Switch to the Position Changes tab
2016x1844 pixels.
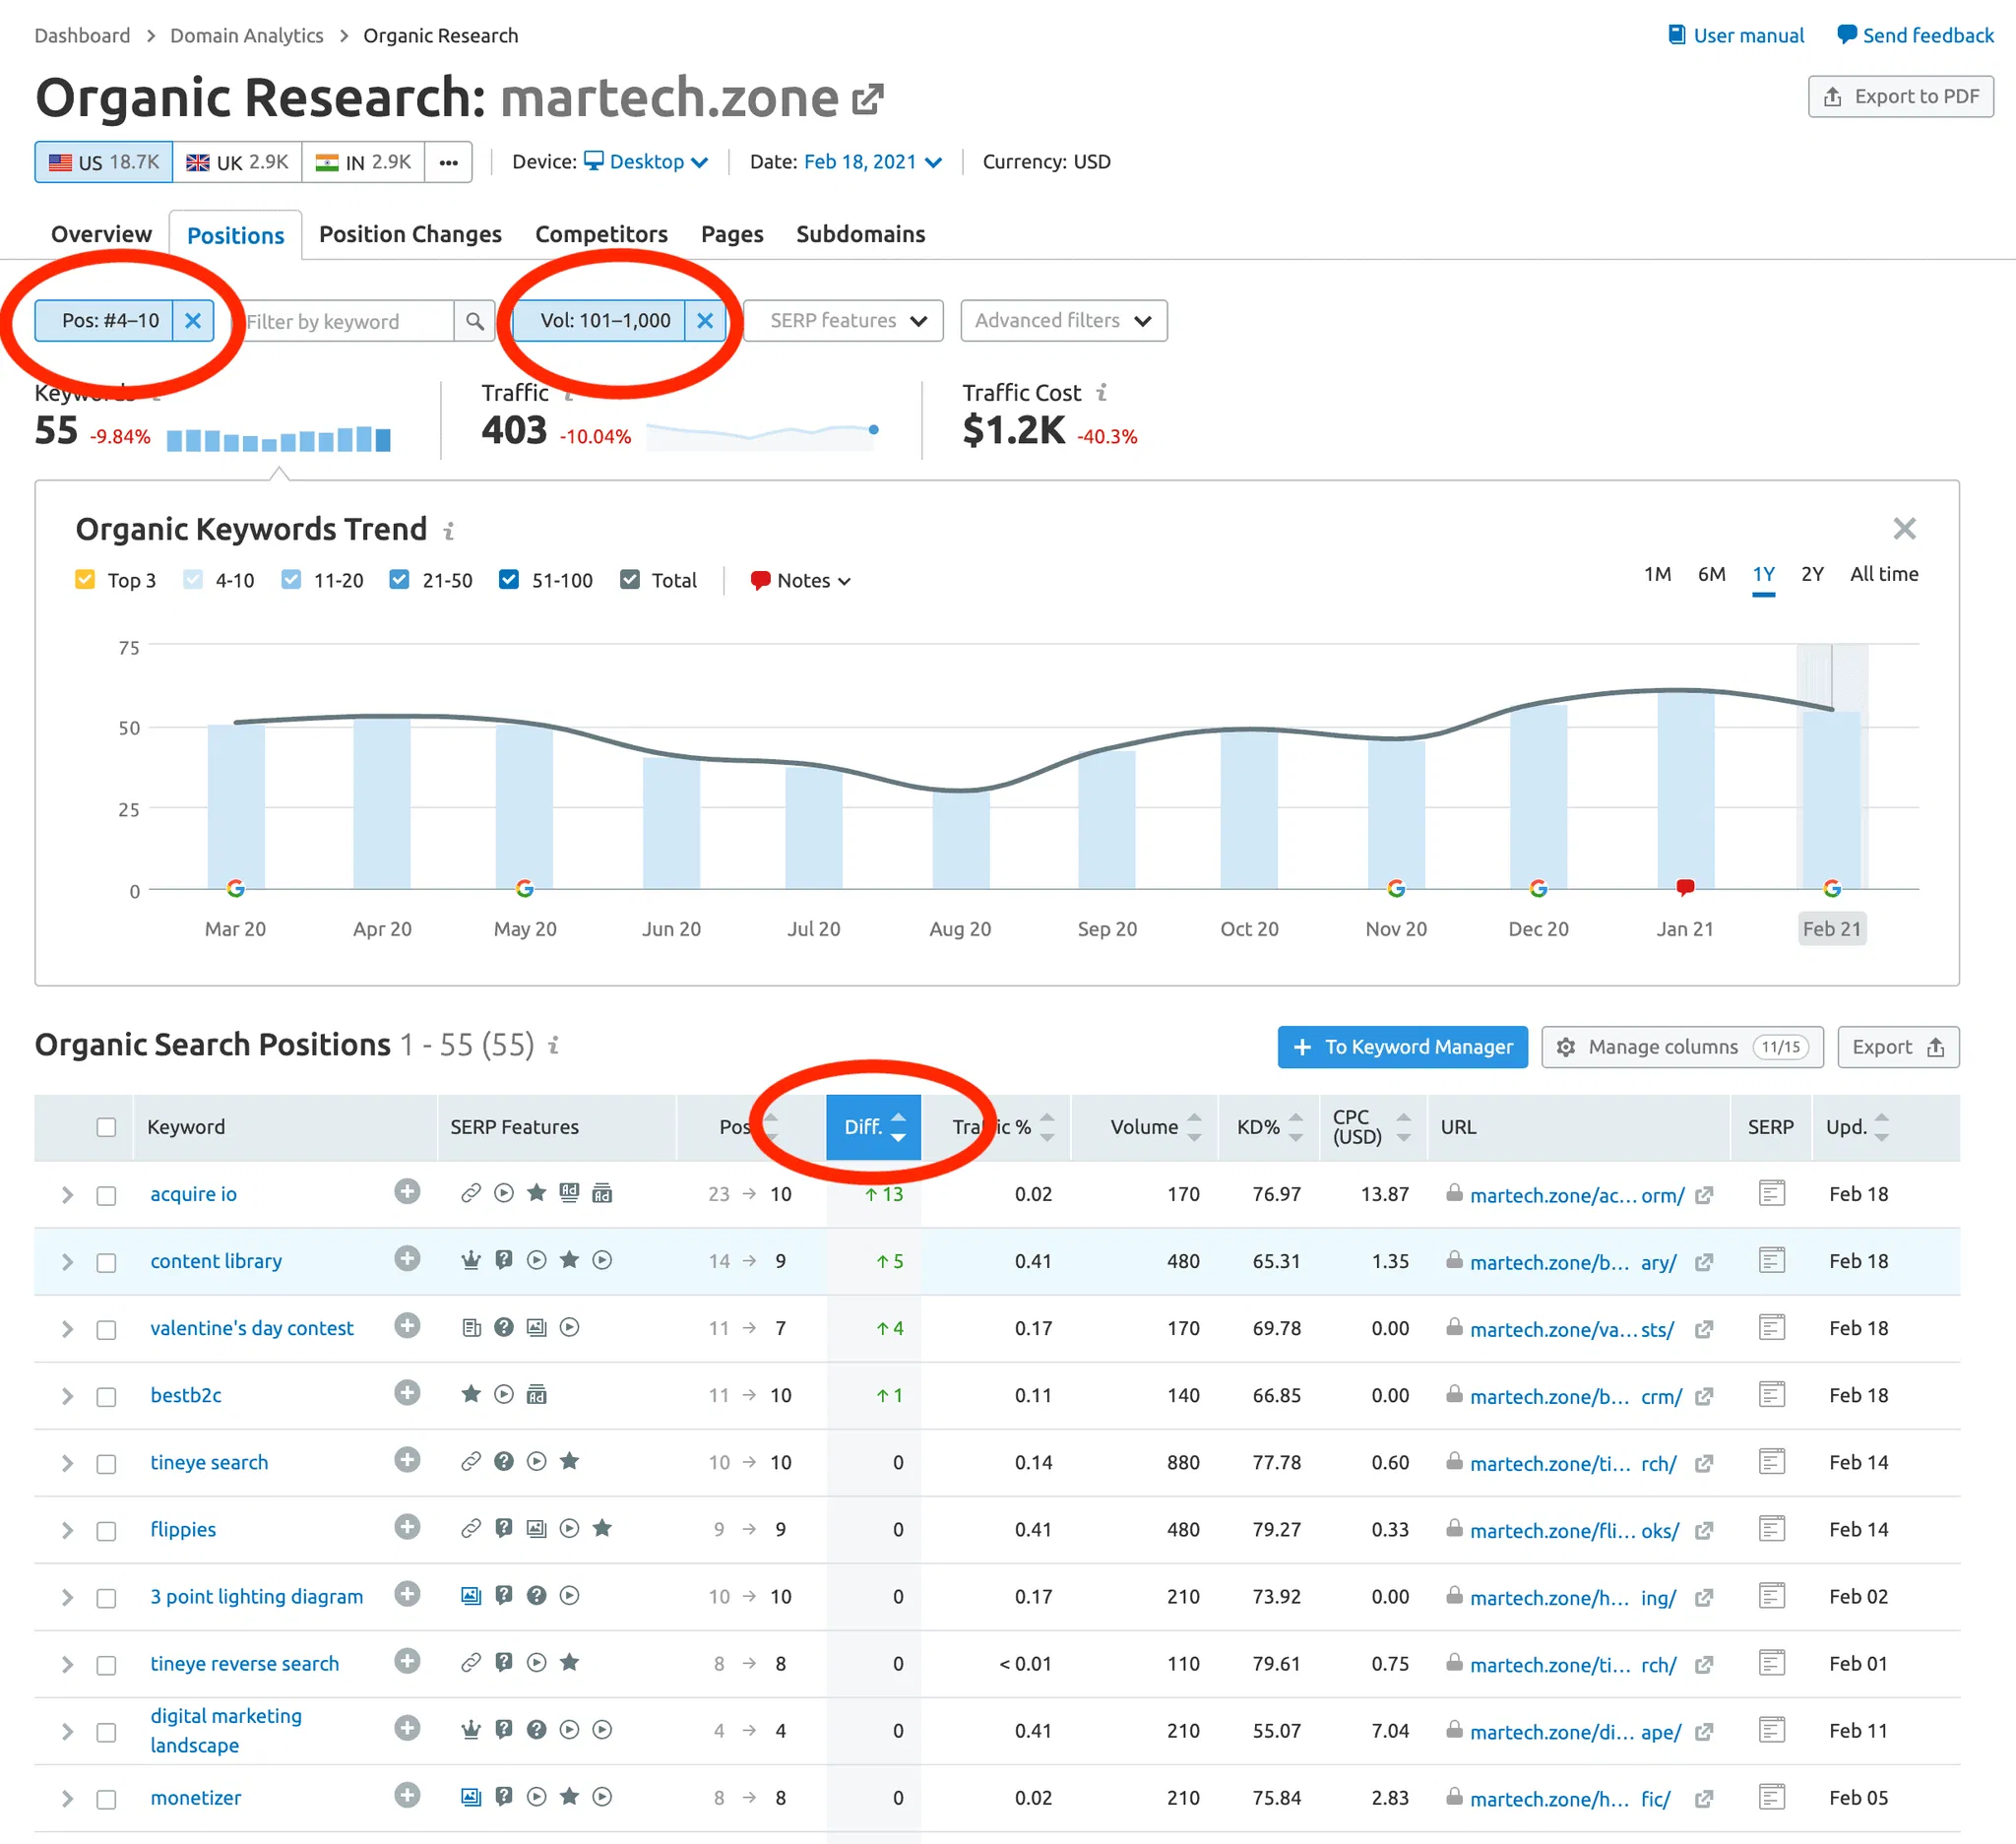pos(410,234)
